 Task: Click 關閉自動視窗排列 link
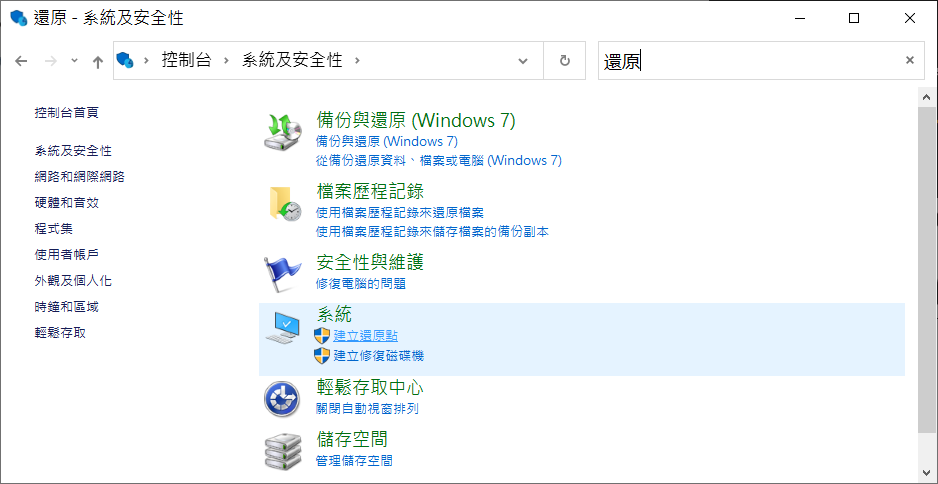pyautogui.click(x=367, y=409)
